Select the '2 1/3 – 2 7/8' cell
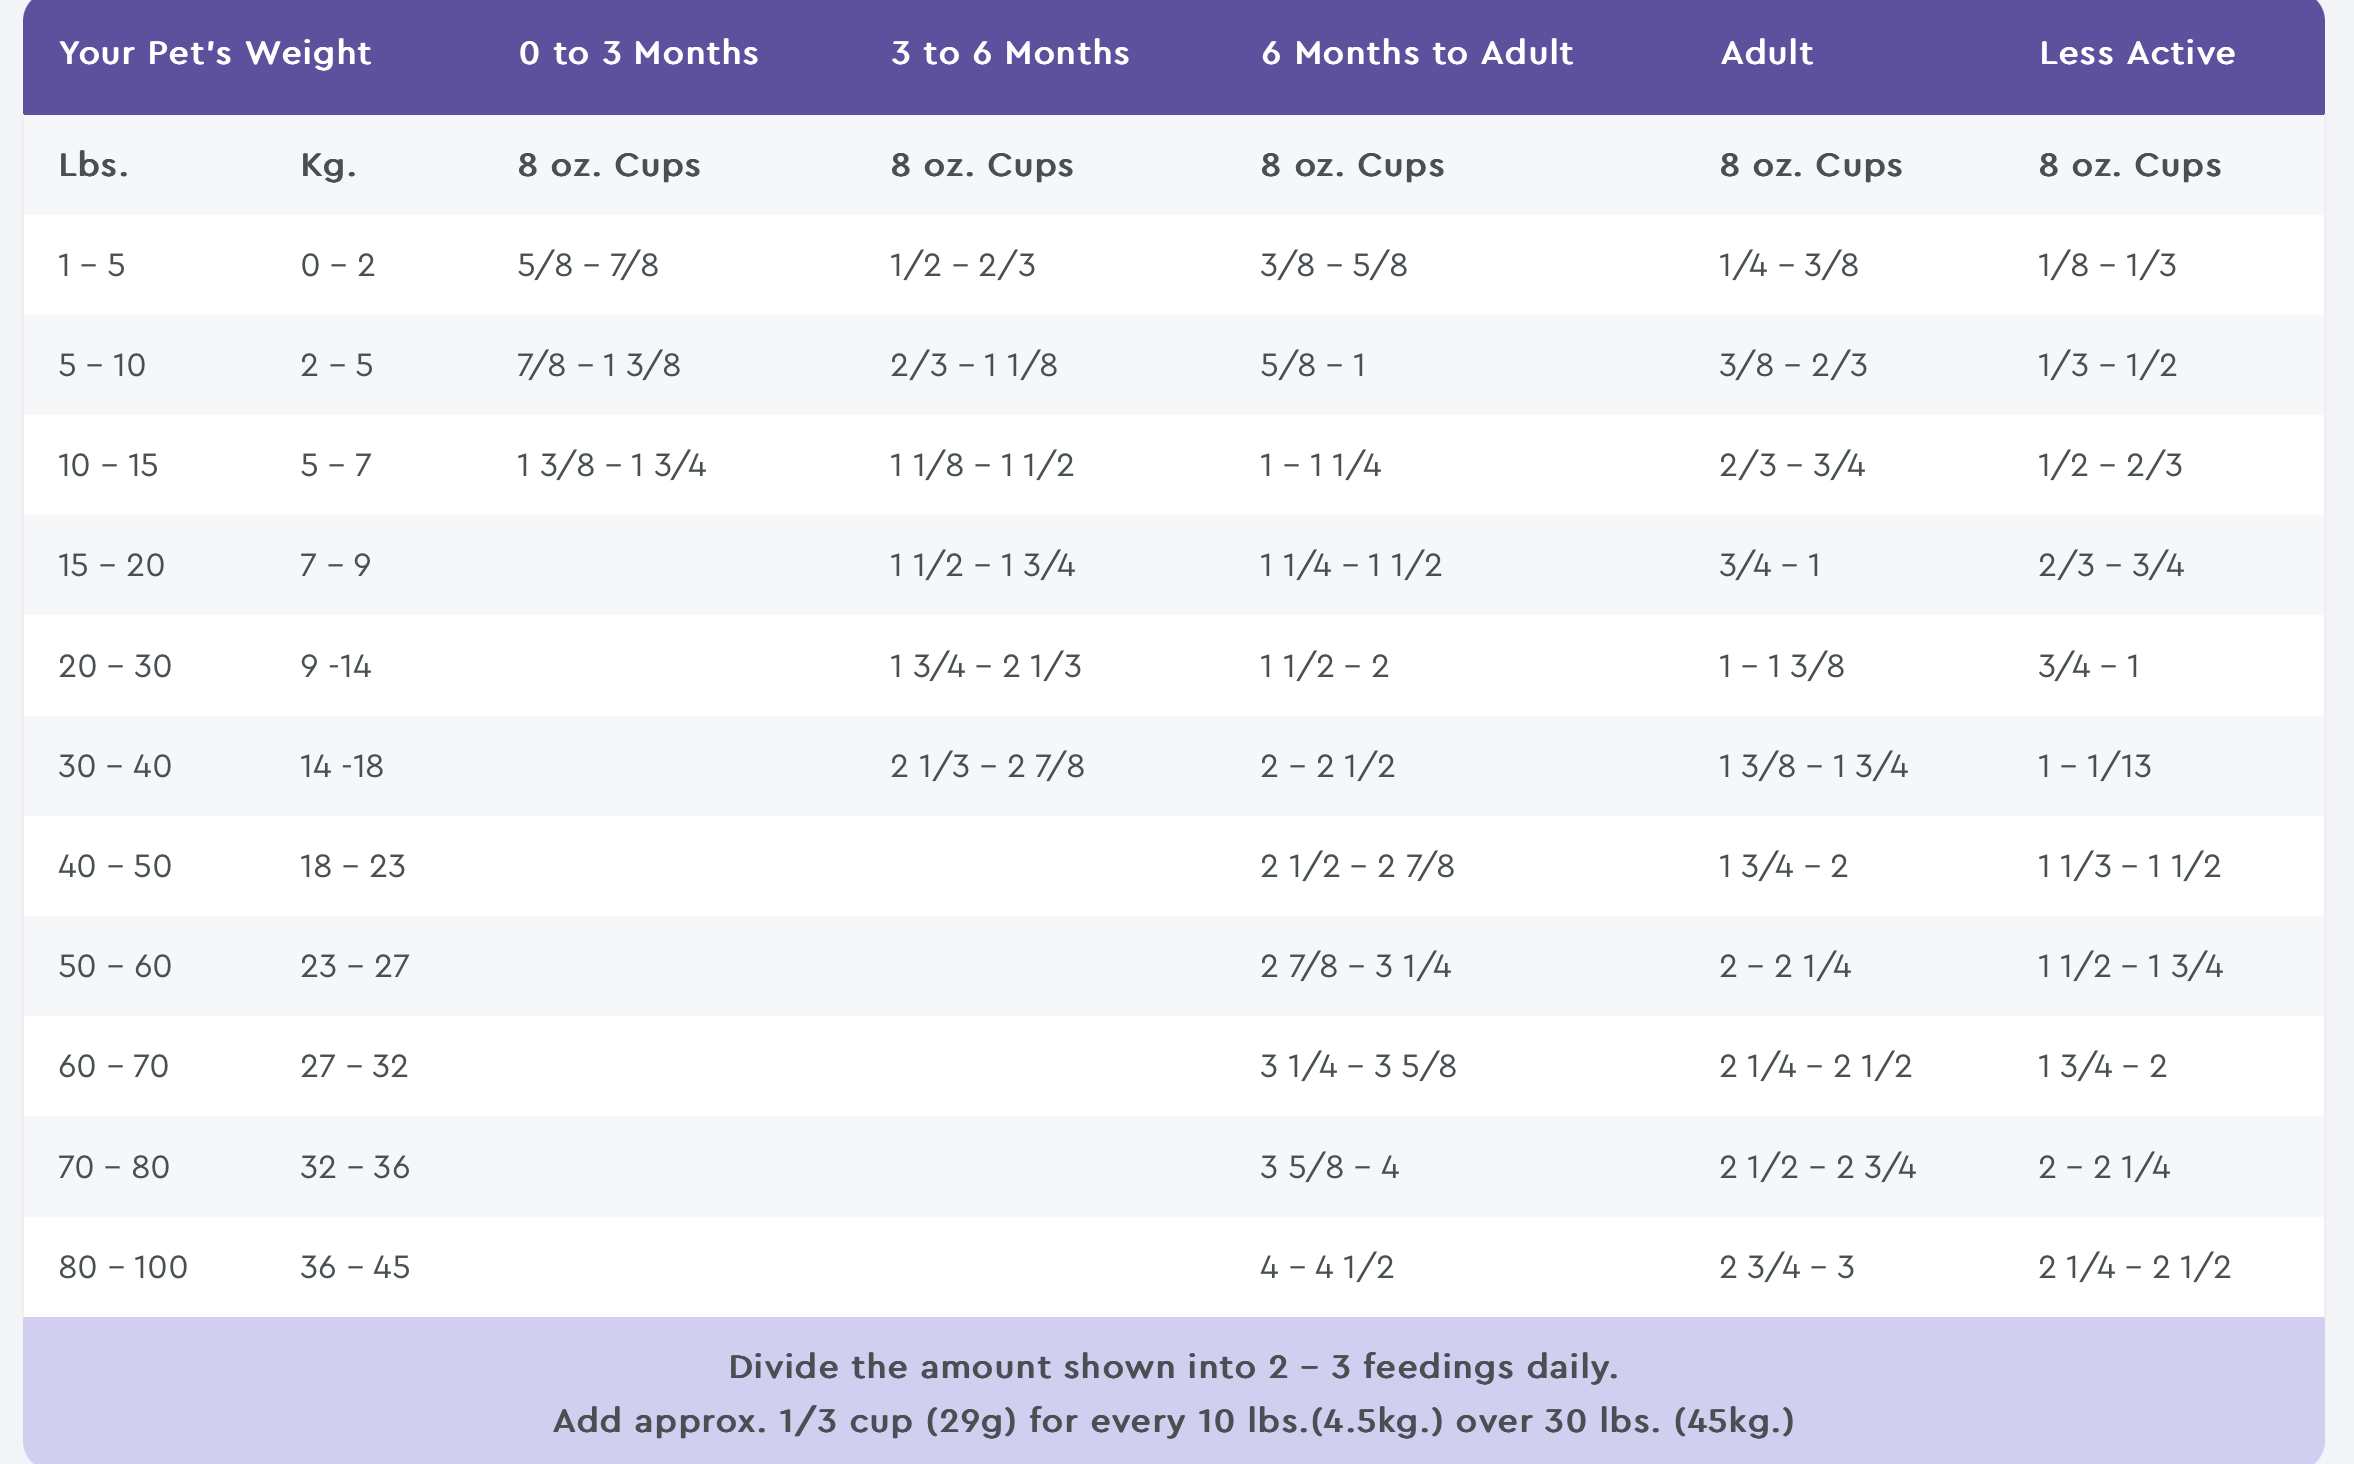Image resolution: width=2354 pixels, height=1464 pixels. 987,766
